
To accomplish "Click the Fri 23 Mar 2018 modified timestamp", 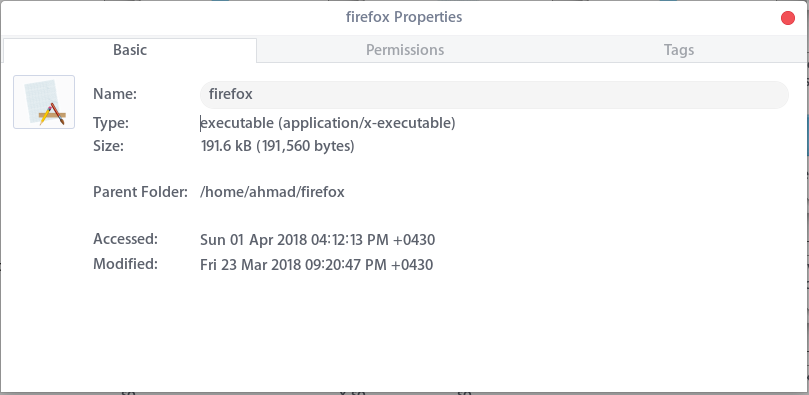I will tap(316, 265).
